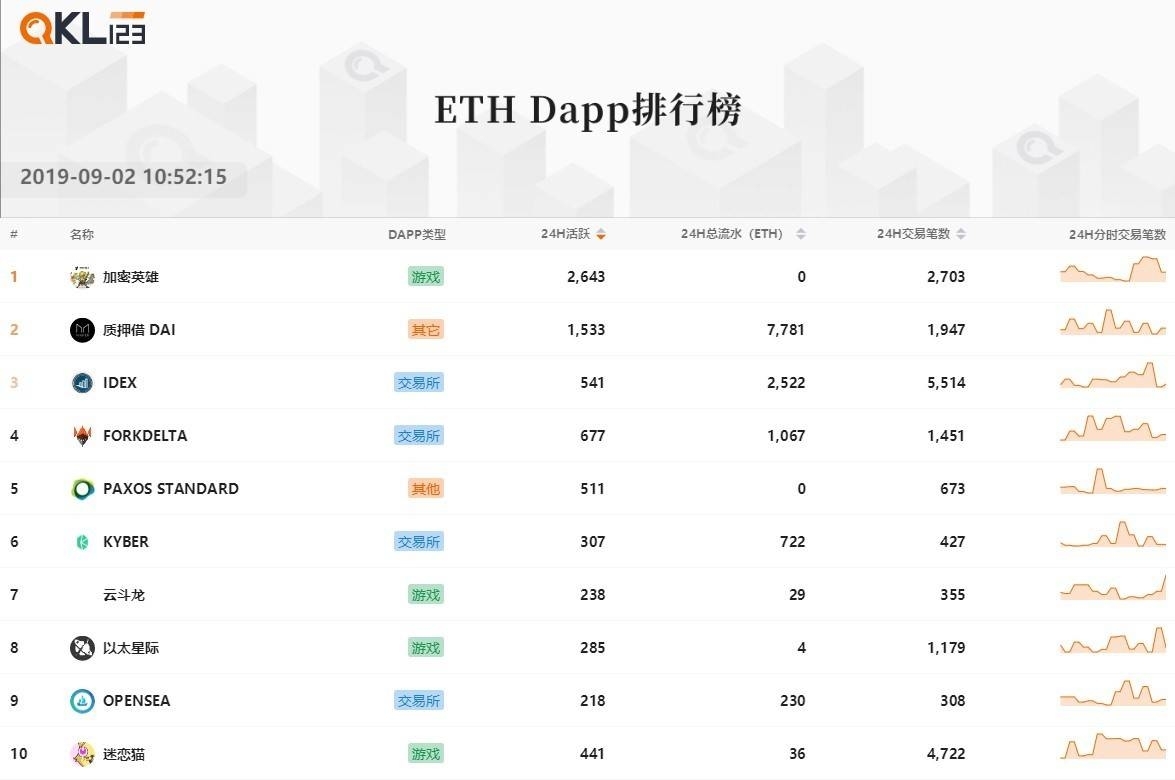This screenshot has width=1175, height=780.
Task: Select the 1,533 active value
Action: (x=586, y=330)
